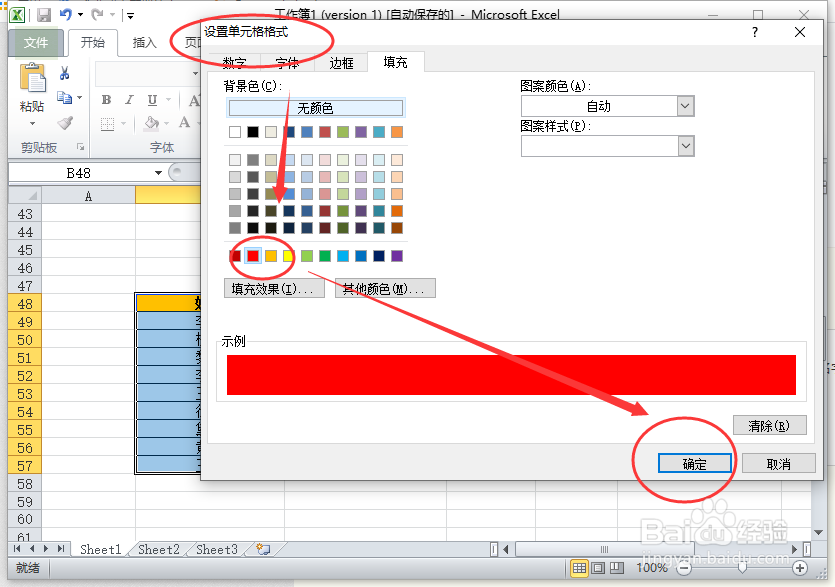Click the Excel application icon in title bar
Image resolution: width=835 pixels, height=587 pixels.
[17, 14]
